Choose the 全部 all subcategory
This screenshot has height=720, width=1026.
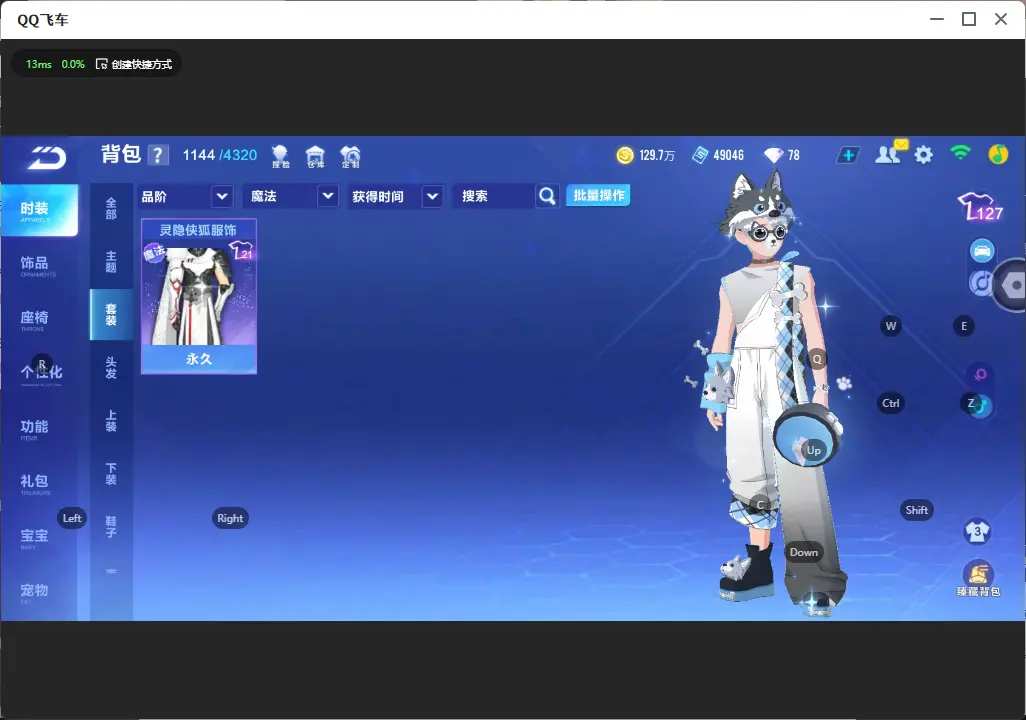(111, 208)
